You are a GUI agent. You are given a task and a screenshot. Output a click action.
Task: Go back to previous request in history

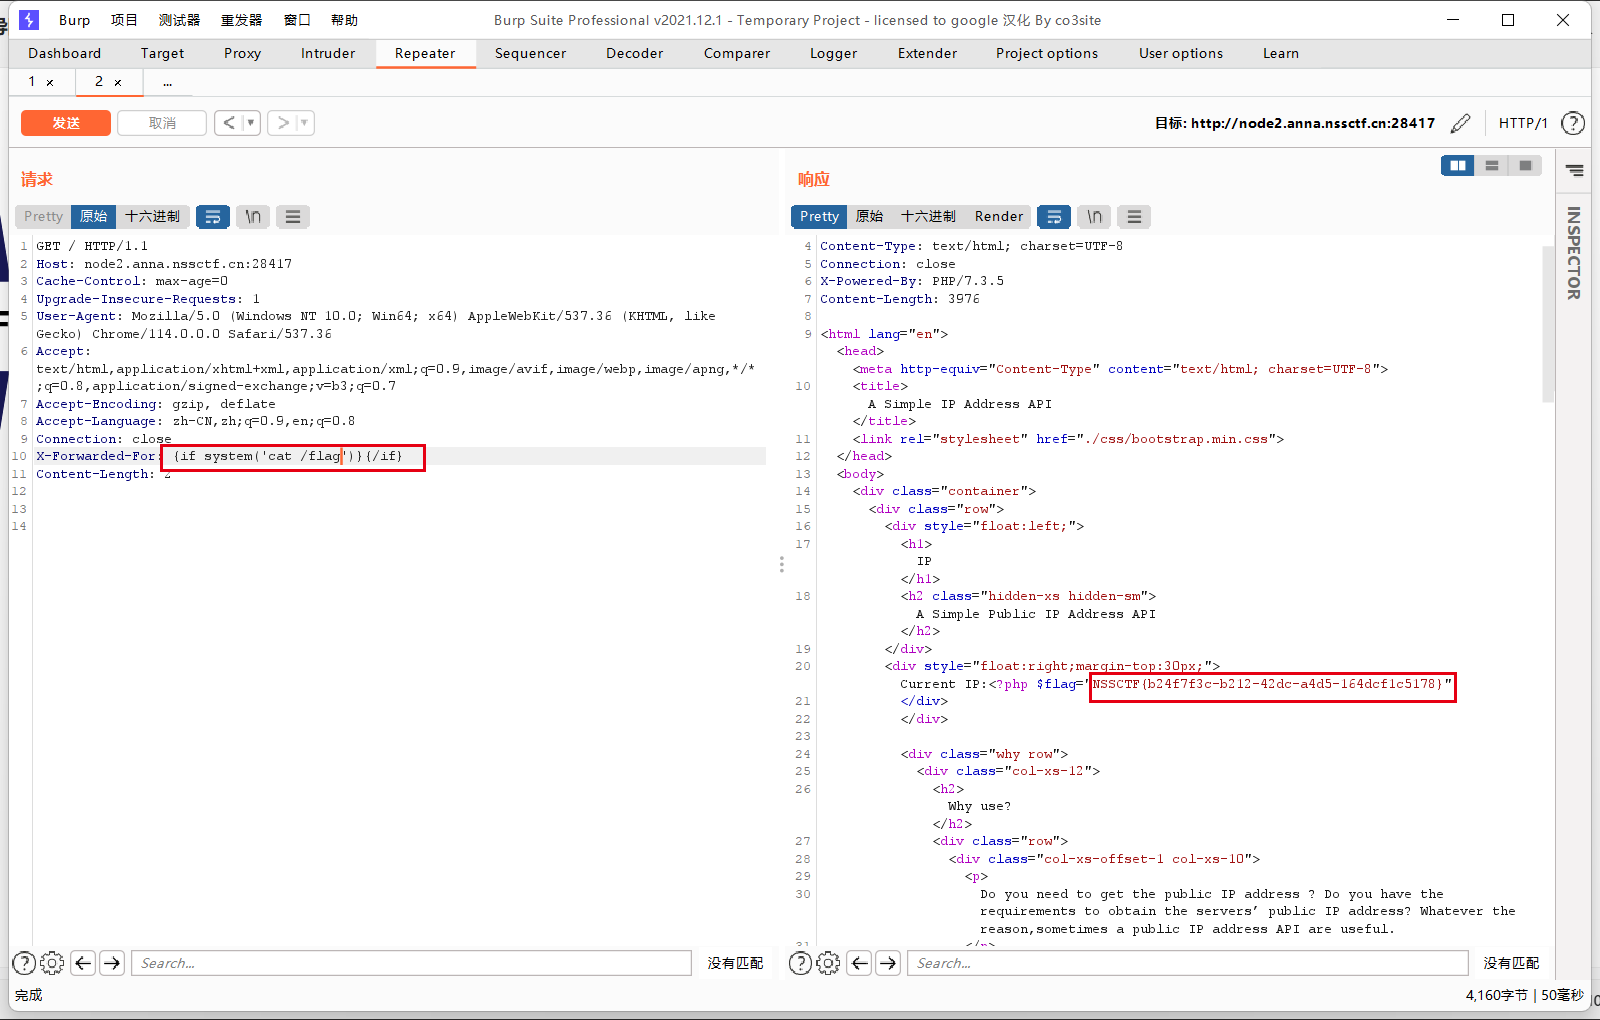pyautogui.click(x=229, y=123)
